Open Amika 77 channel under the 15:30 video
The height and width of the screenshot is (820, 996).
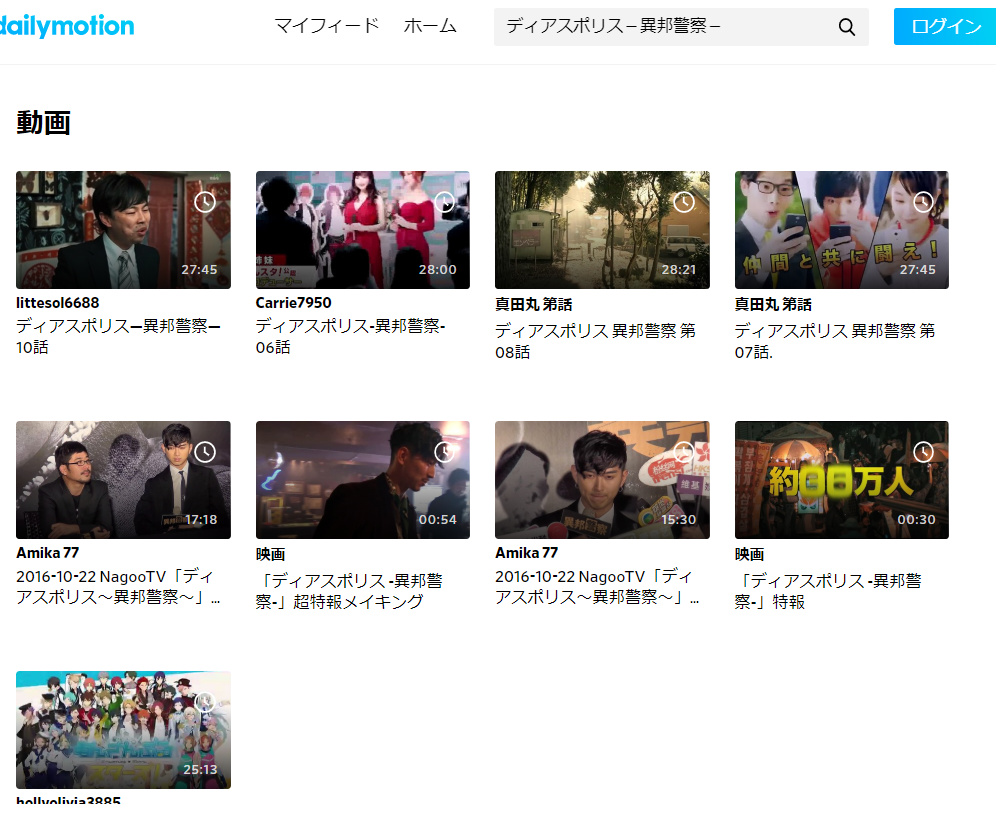(x=527, y=553)
